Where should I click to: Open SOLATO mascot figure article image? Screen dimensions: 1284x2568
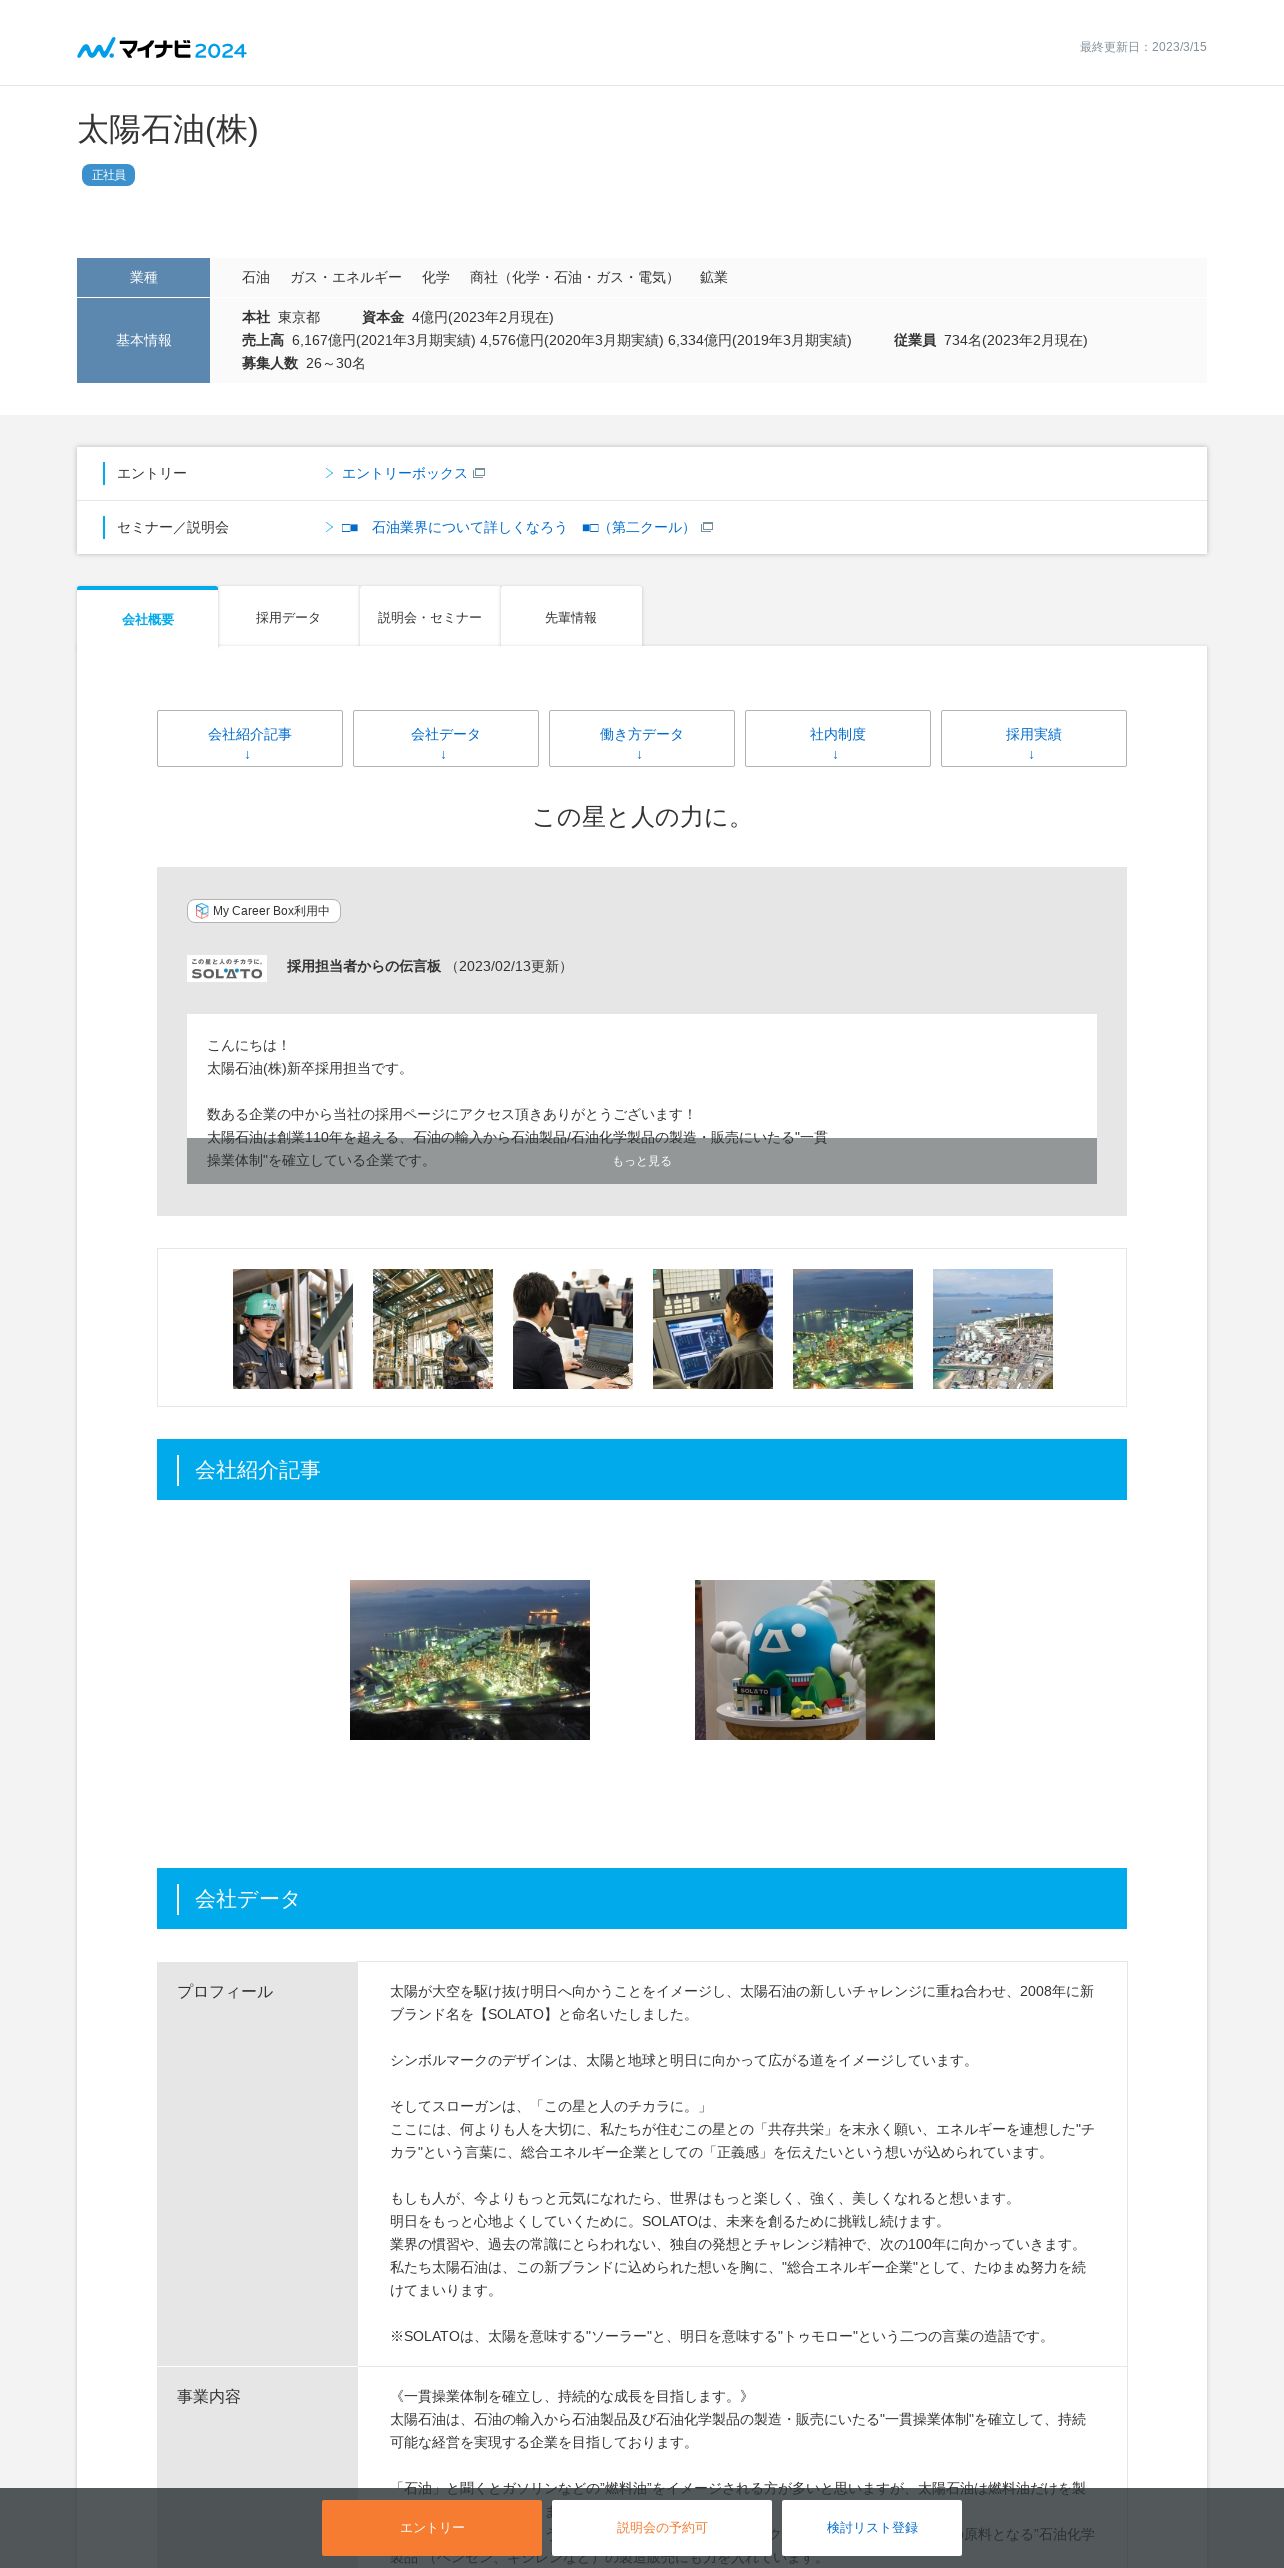tap(815, 1660)
